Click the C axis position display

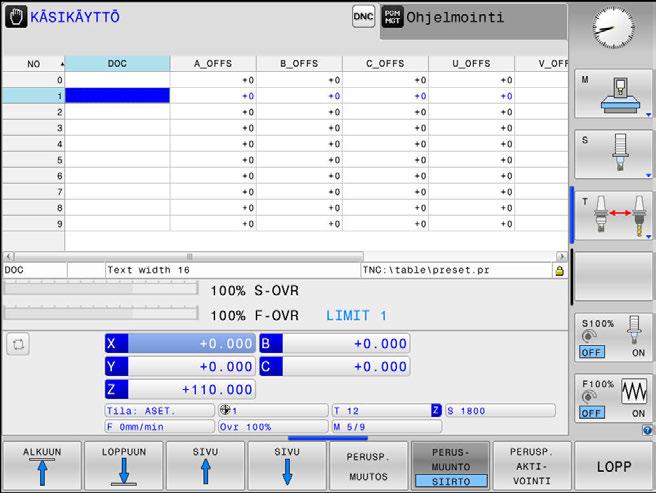click(x=335, y=367)
